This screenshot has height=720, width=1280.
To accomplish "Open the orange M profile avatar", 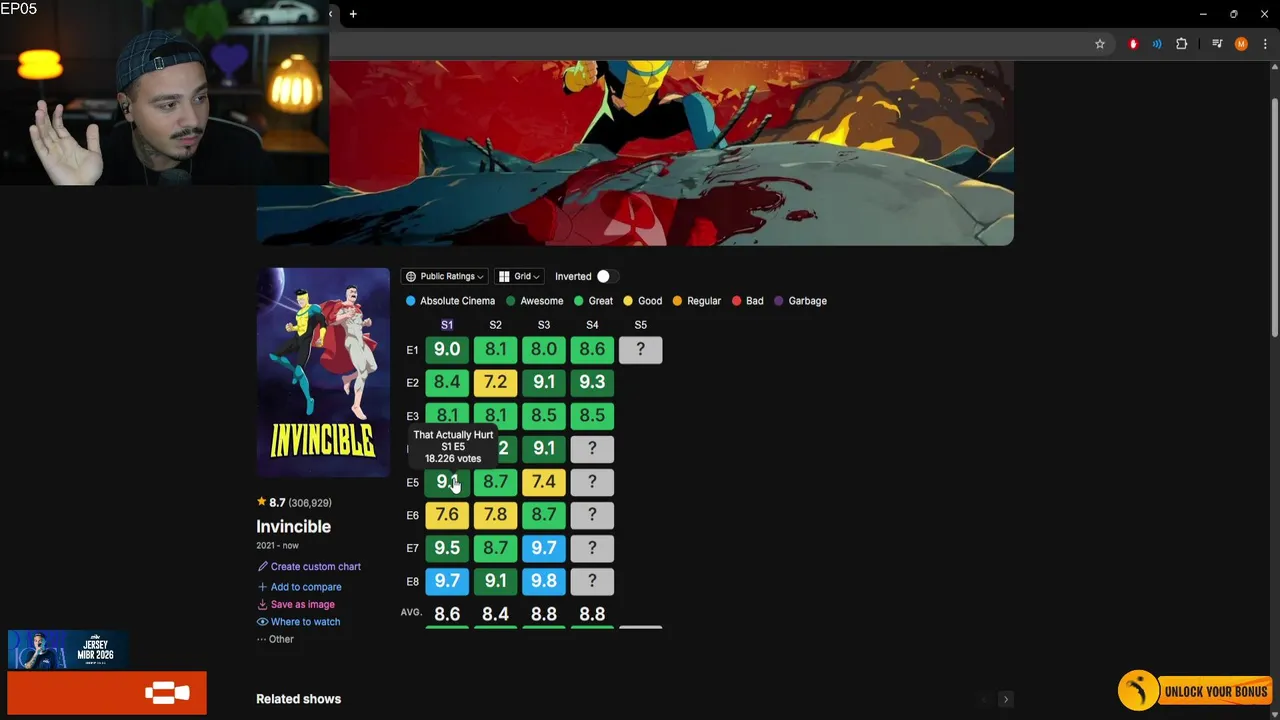I will click(1241, 44).
